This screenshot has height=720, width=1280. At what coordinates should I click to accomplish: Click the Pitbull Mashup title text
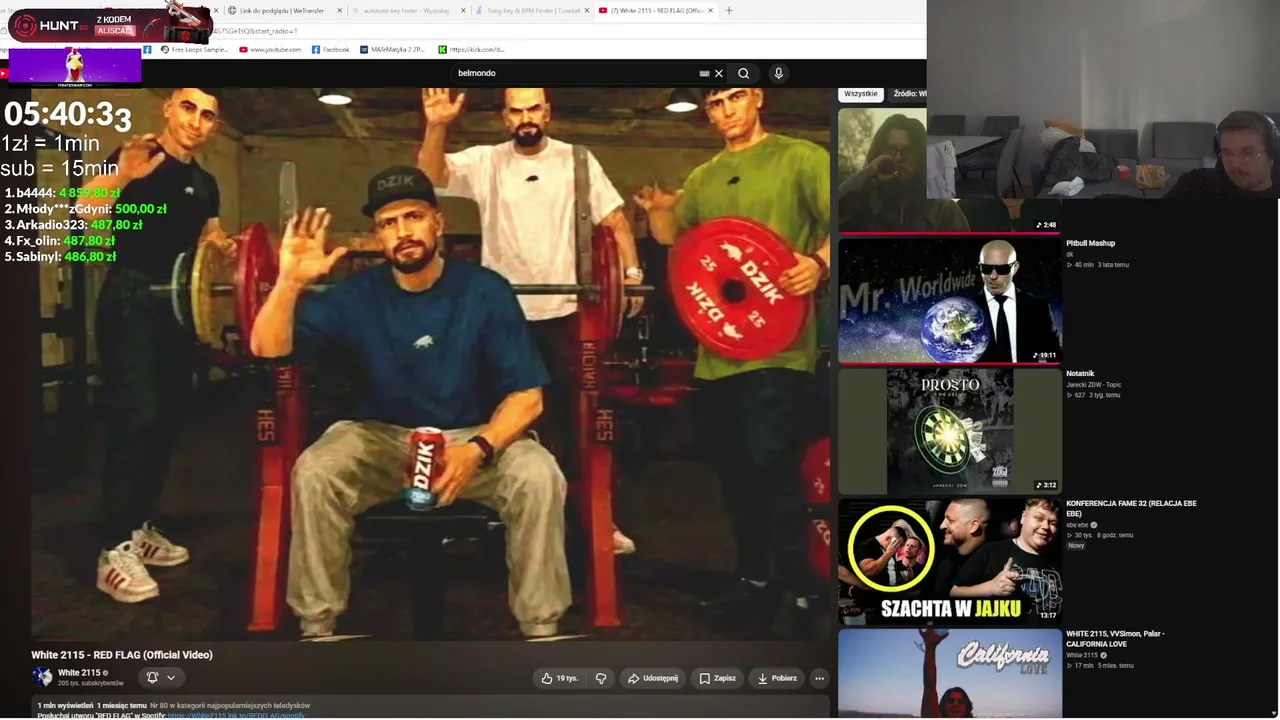(x=1090, y=243)
